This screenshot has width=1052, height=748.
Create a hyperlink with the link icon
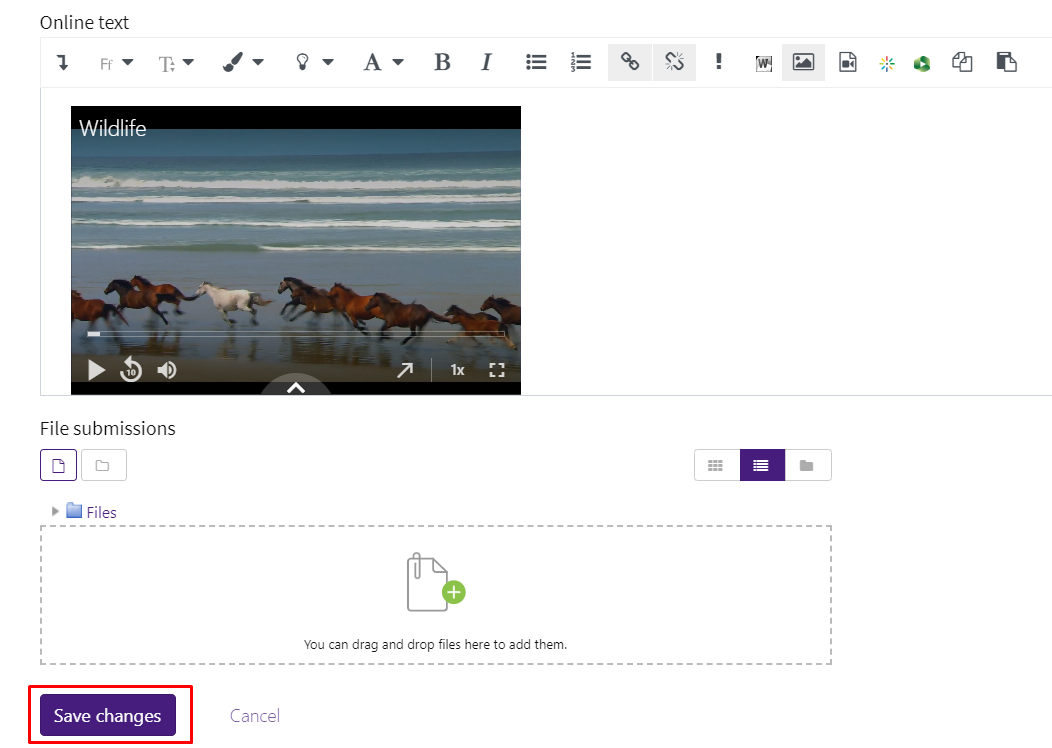tap(629, 62)
